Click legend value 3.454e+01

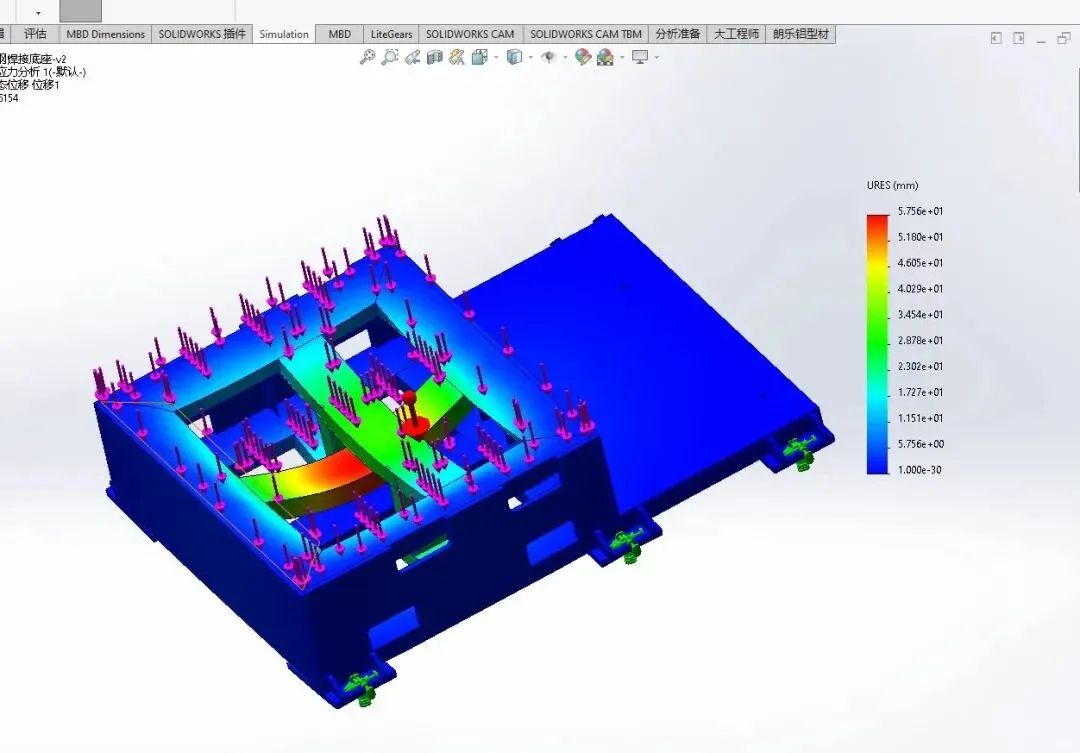click(920, 314)
